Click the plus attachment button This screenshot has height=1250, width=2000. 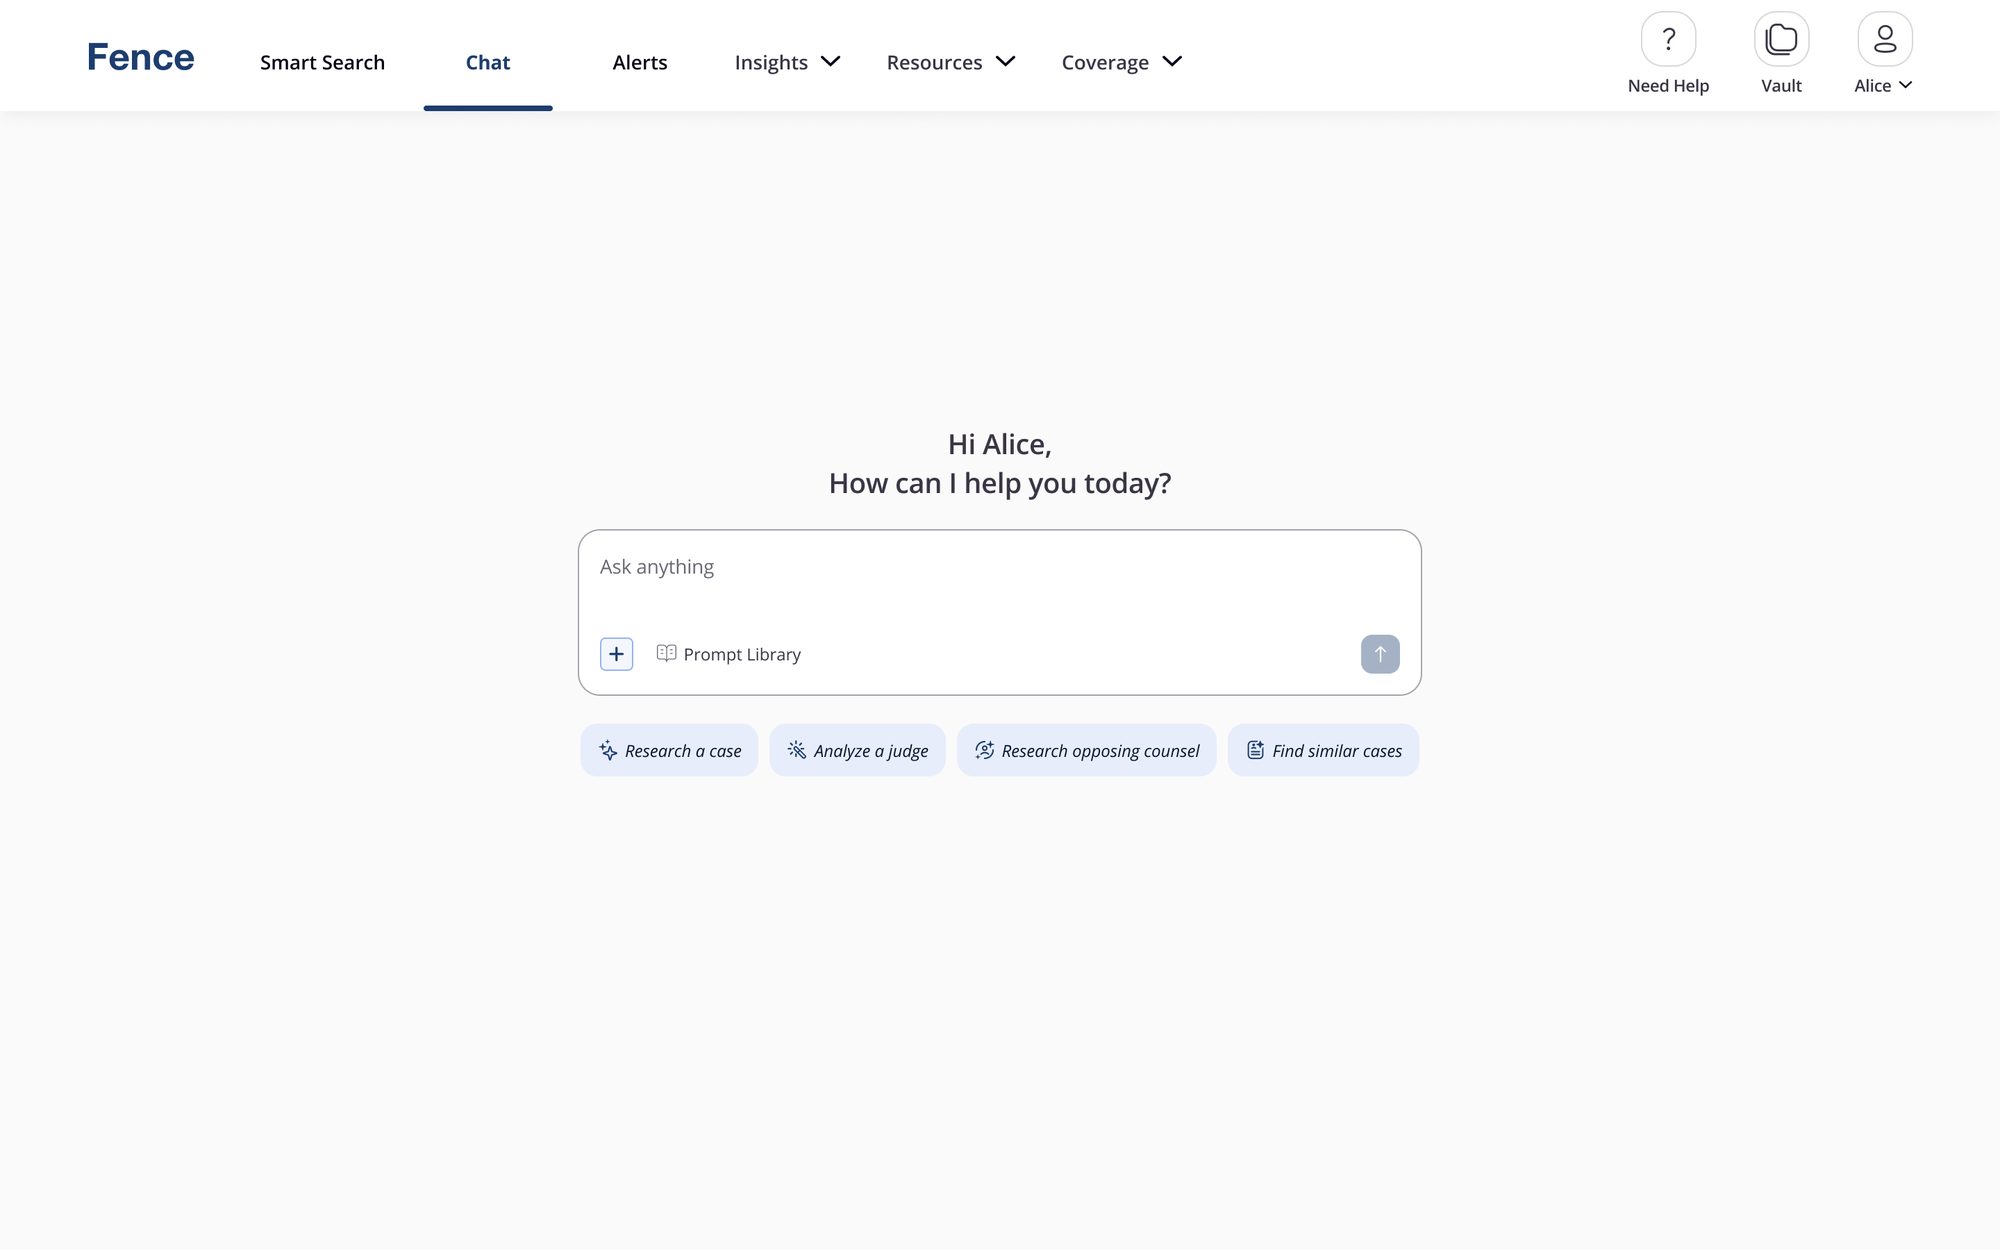pyautogui.click(x=616, y=654)
